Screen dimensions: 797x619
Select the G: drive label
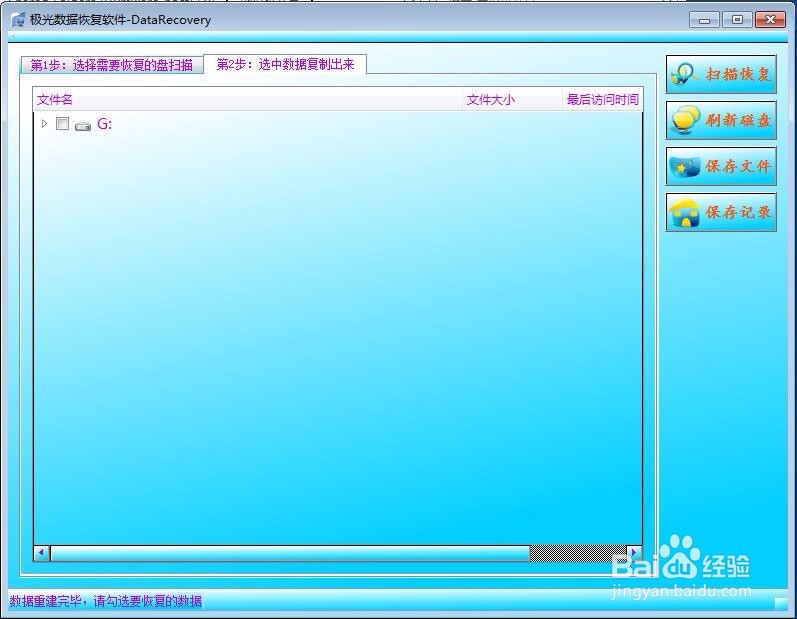pyautogui.click(x=104, y=124)
